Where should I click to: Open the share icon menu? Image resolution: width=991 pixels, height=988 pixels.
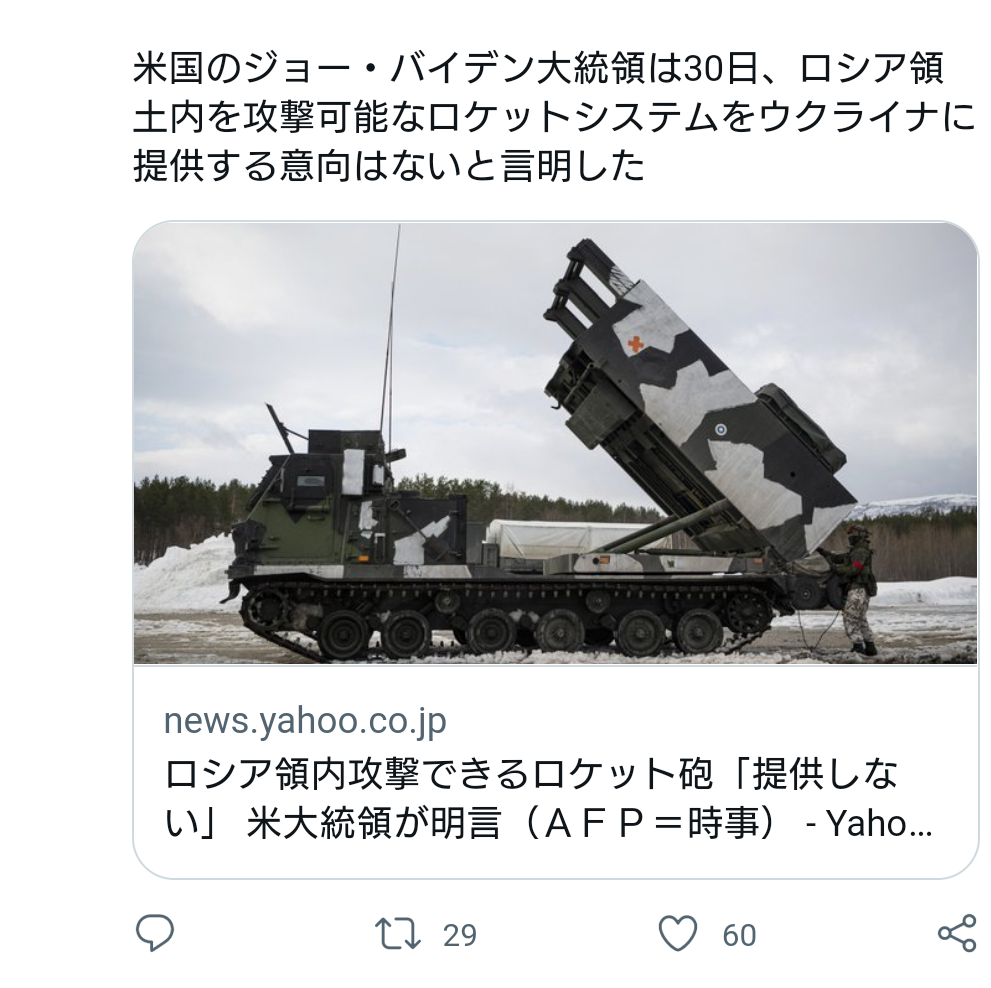point(957,933)
